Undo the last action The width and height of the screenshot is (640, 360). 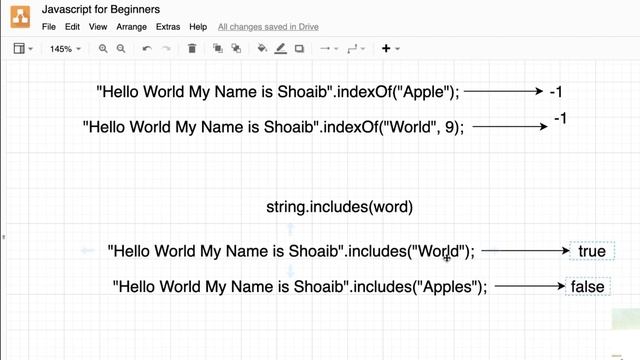[x=147, y=49]
